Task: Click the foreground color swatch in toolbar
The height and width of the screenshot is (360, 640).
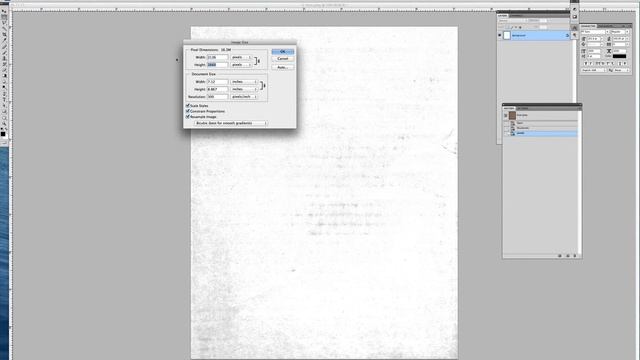Action: pos(3,133)
